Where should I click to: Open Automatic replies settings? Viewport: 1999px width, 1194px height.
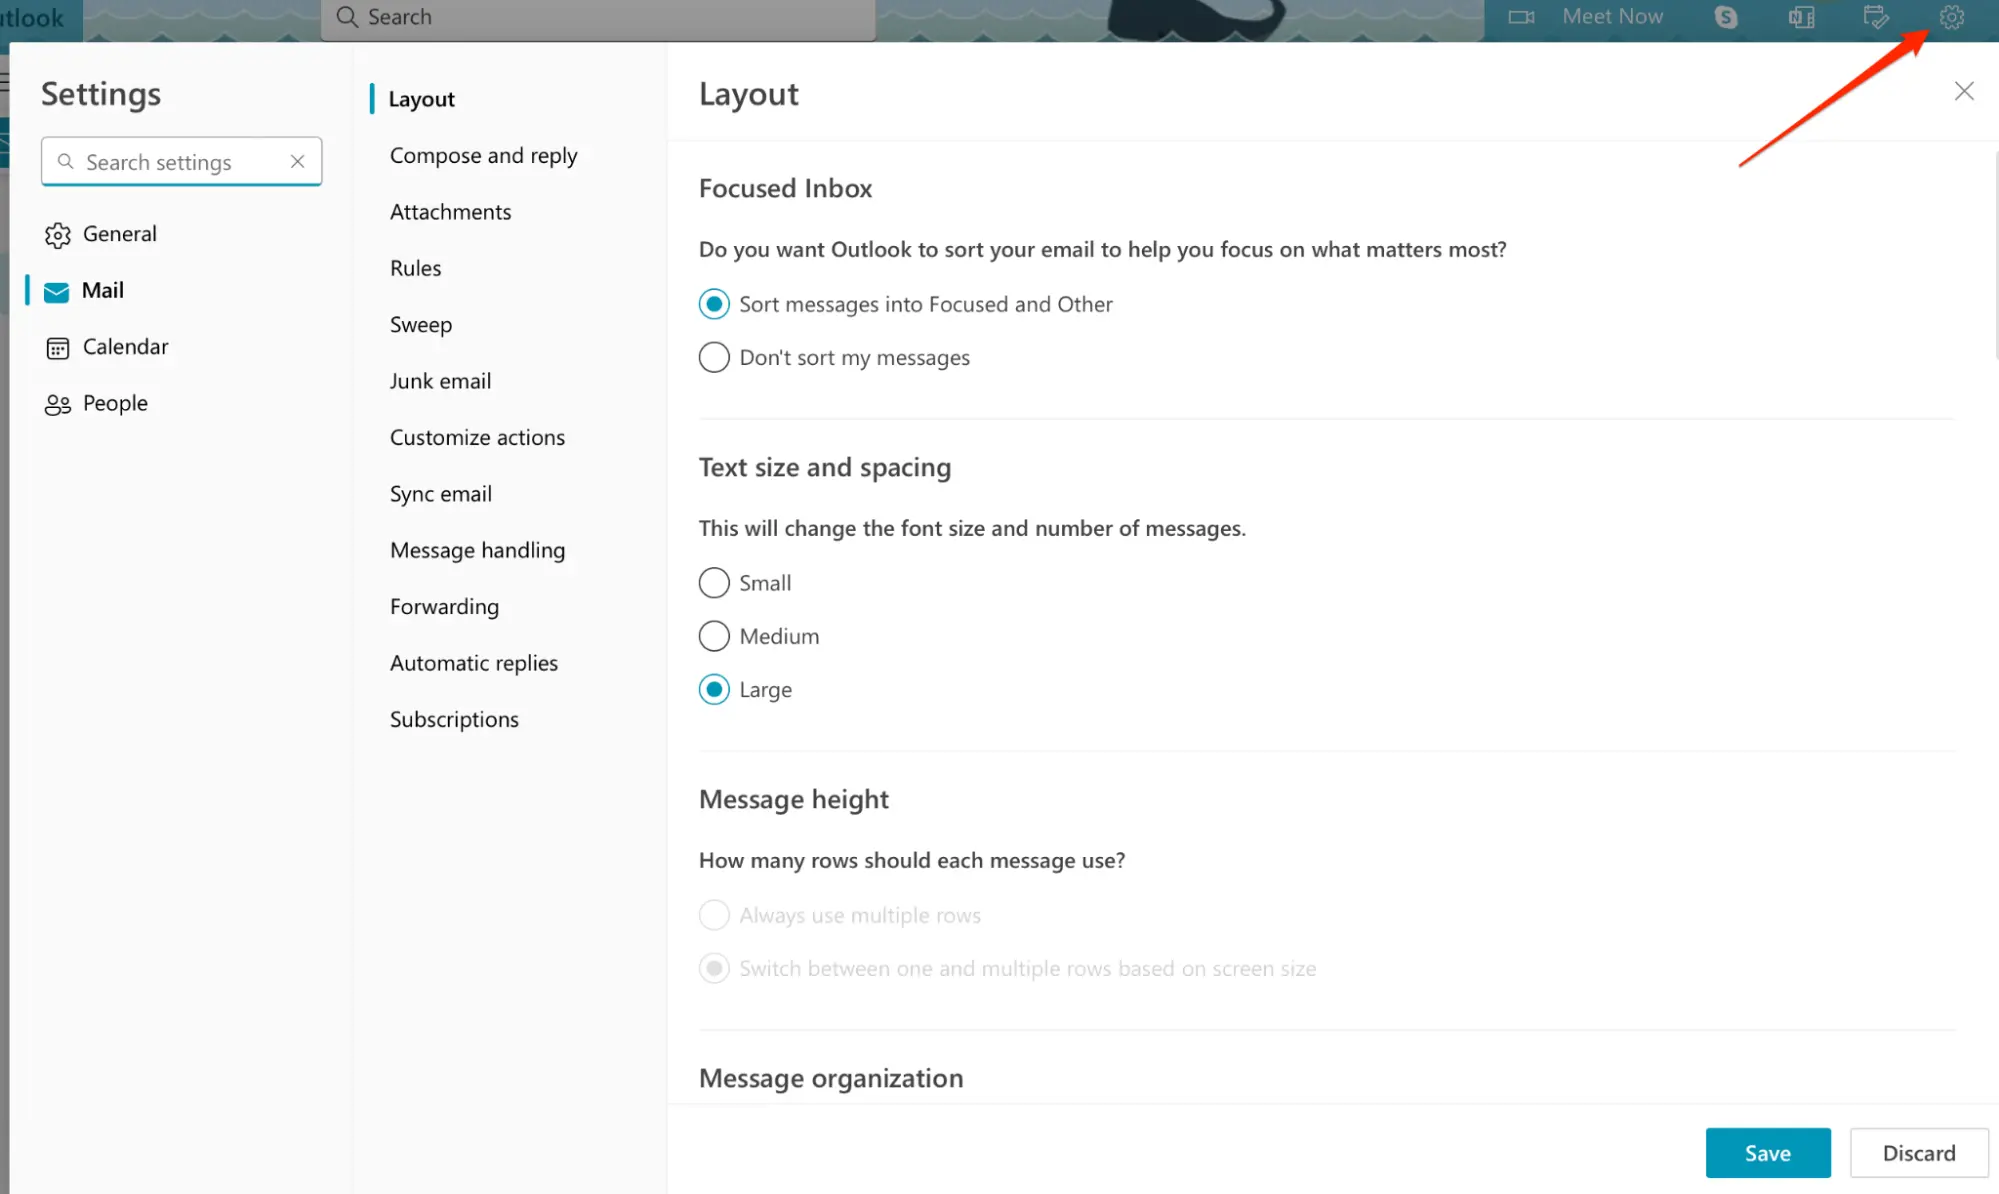[473, 662]
